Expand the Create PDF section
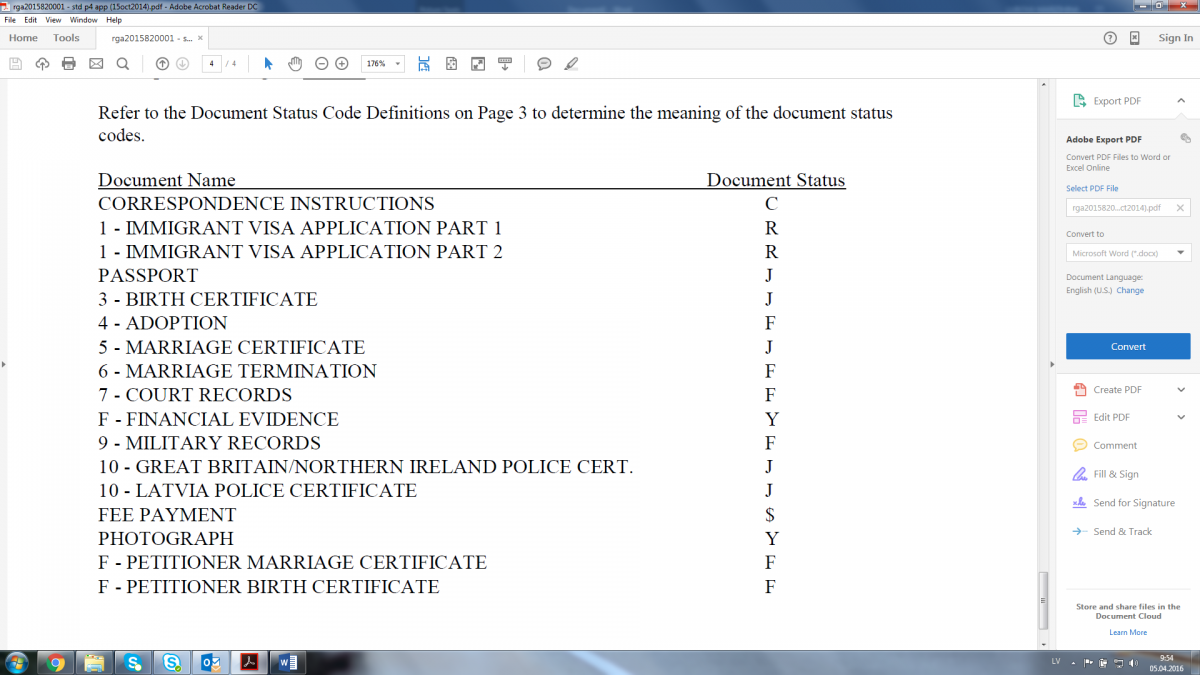This screenshot has height=675, width=1200. coord(1181,390)
